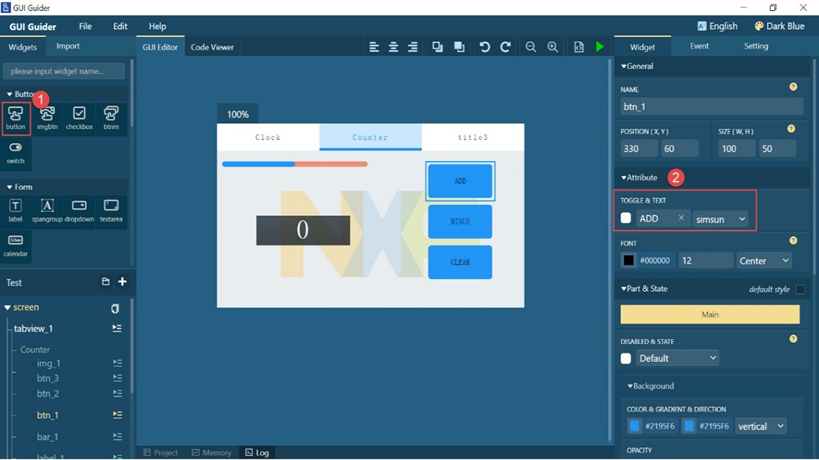Select the spangroup widget icon
Screen dimensions: 819x460
(47, 210)
